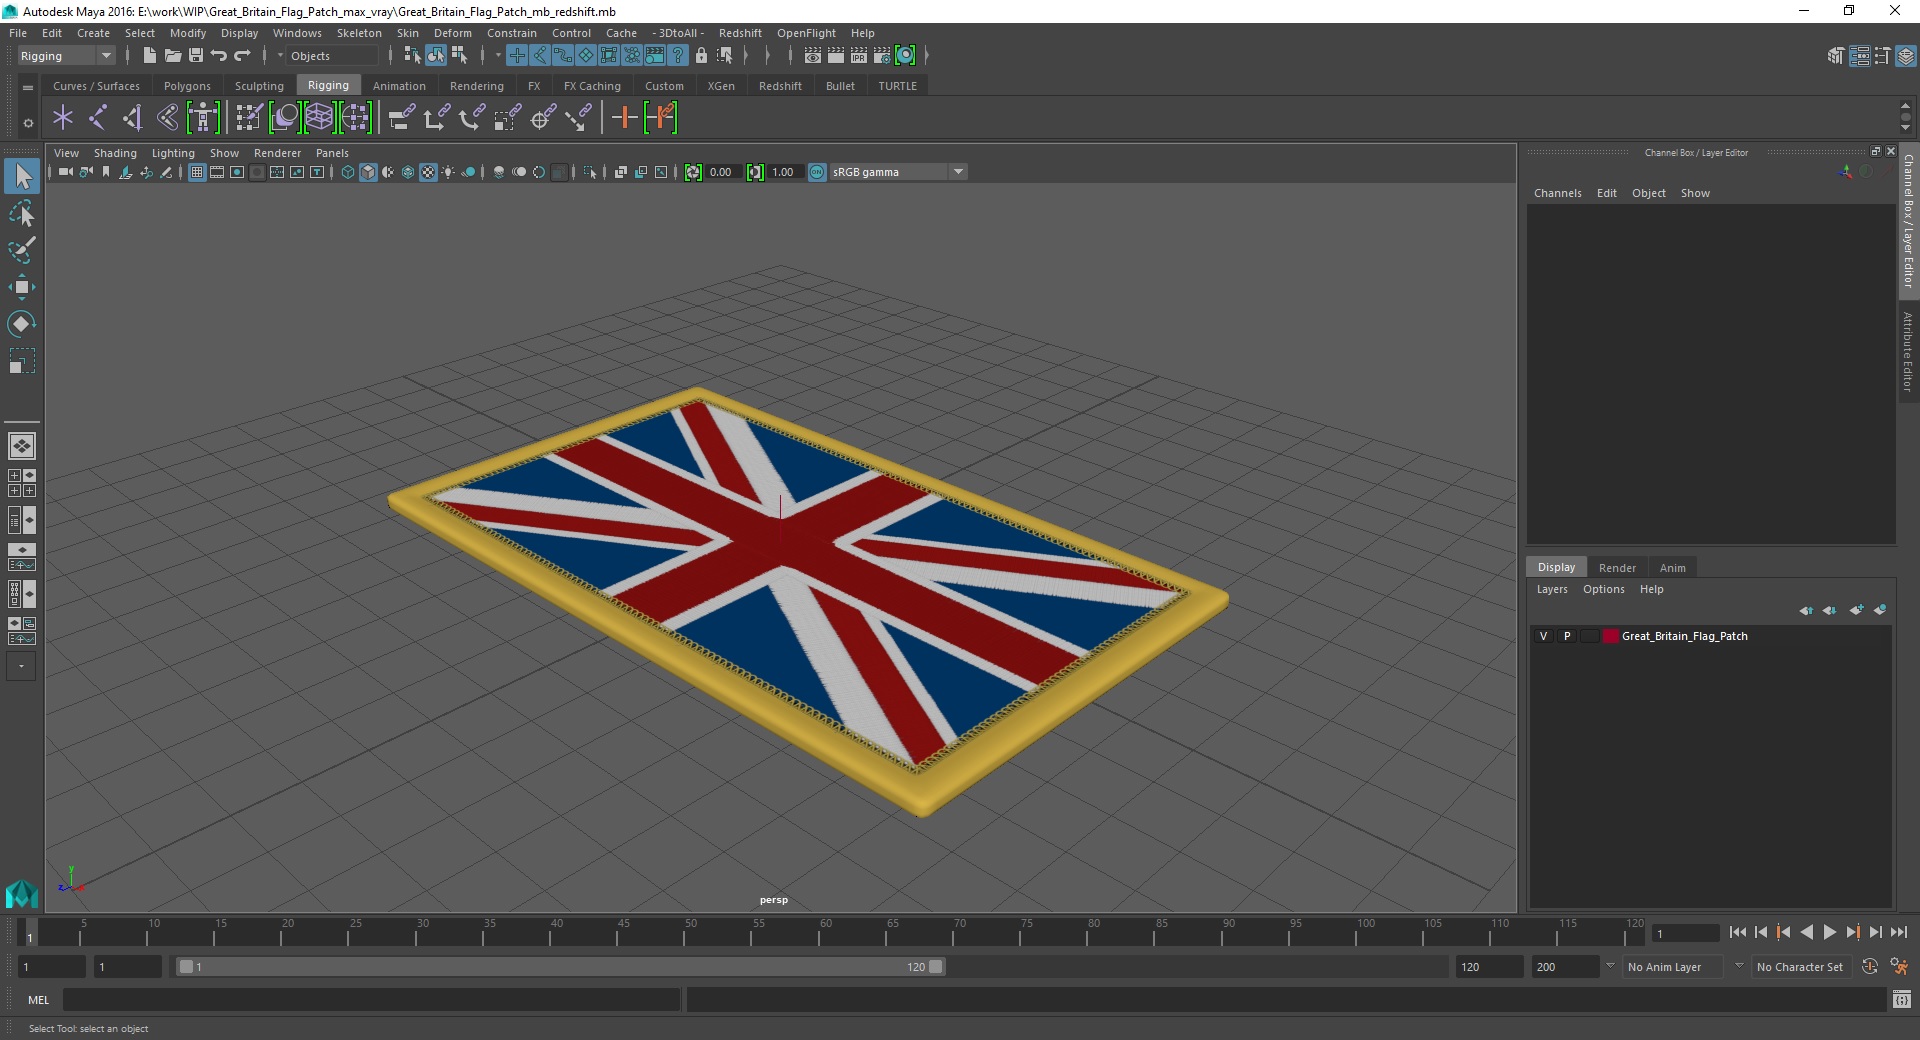The image size is (1920, 1040).
Task: Click the Redo arrow icon
Action: pos(242,56)
